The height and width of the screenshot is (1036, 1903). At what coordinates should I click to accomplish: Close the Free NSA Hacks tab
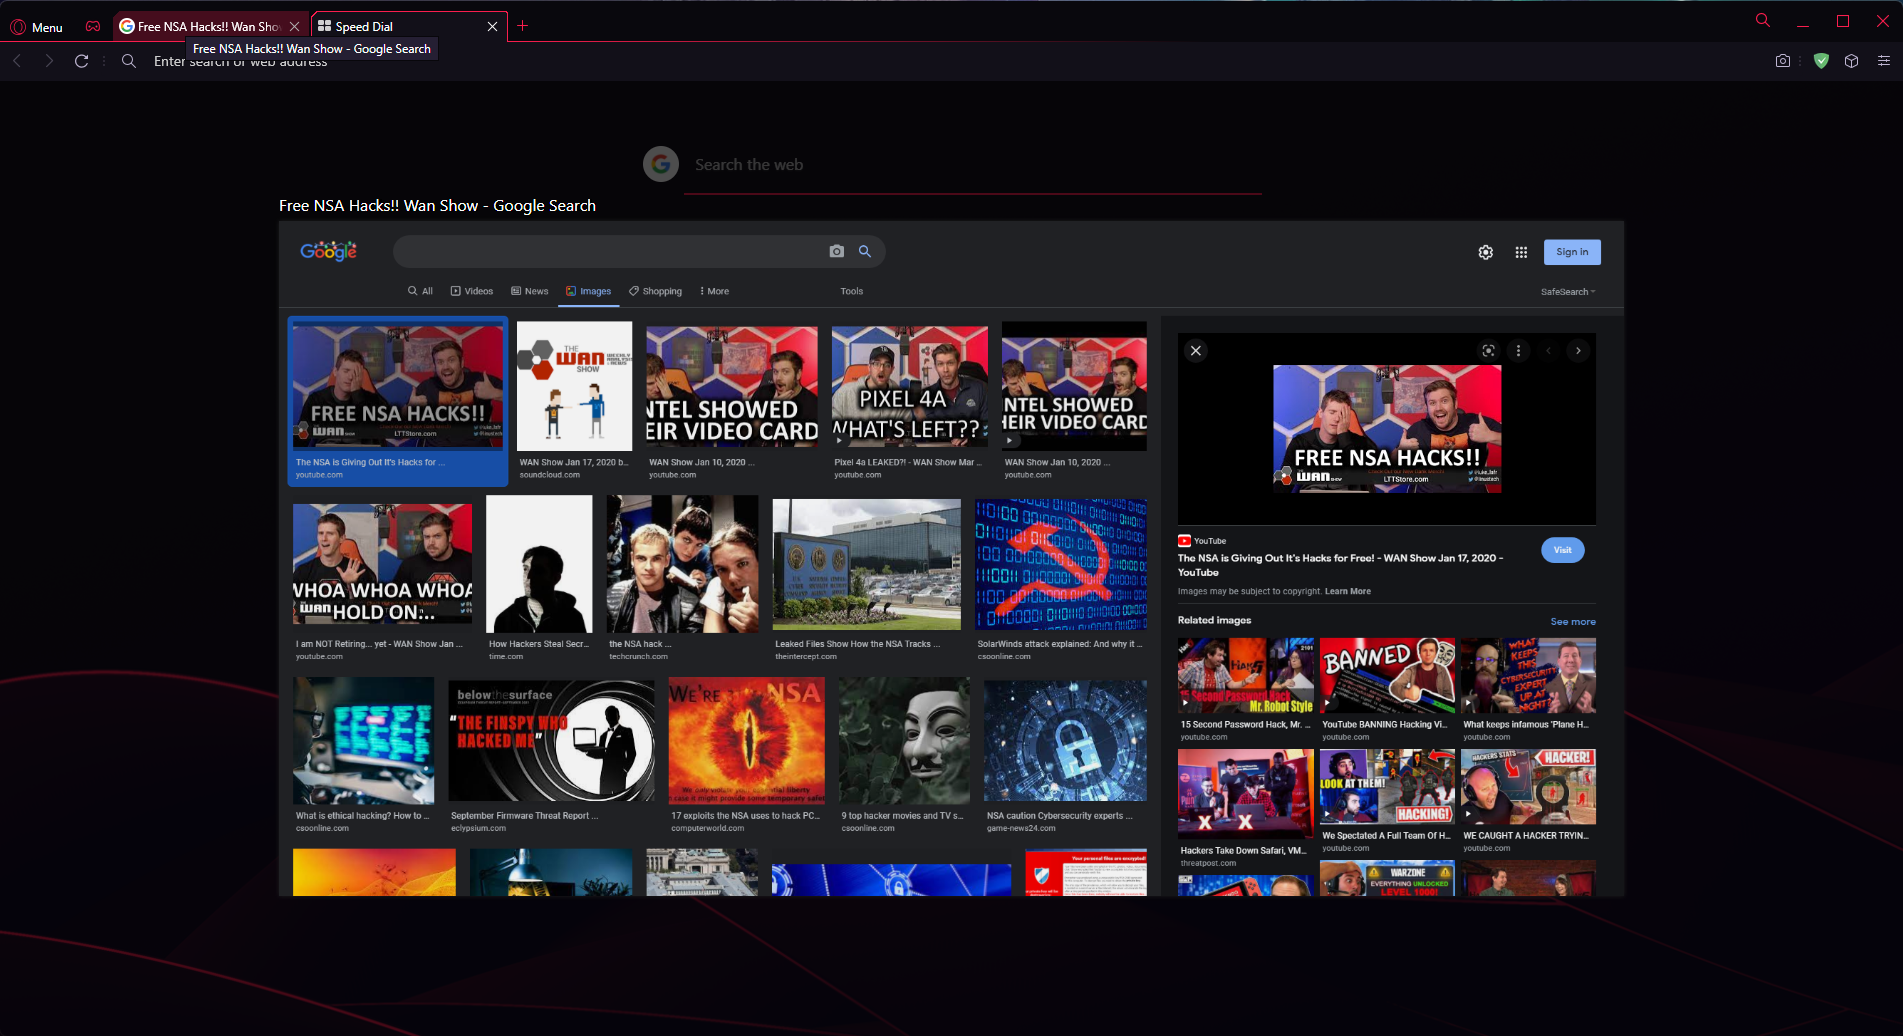point(294,27)
